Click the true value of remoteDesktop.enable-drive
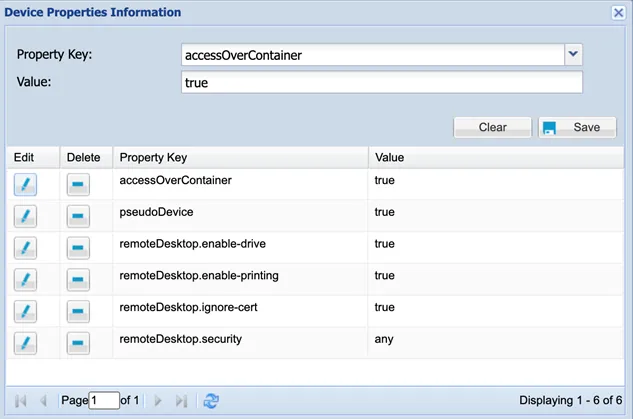Screen dimensions: 633x419 [x=384, y=244]
